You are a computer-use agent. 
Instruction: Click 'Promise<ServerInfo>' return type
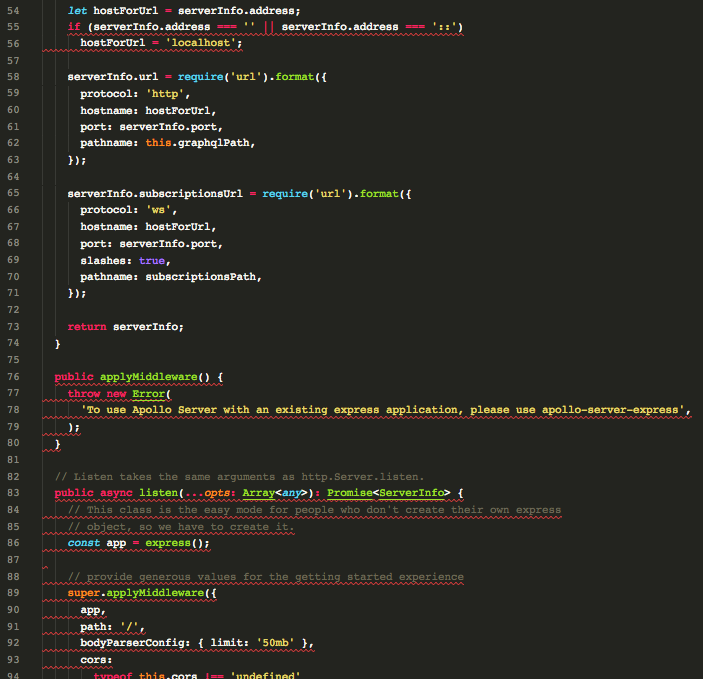point(388,493)
